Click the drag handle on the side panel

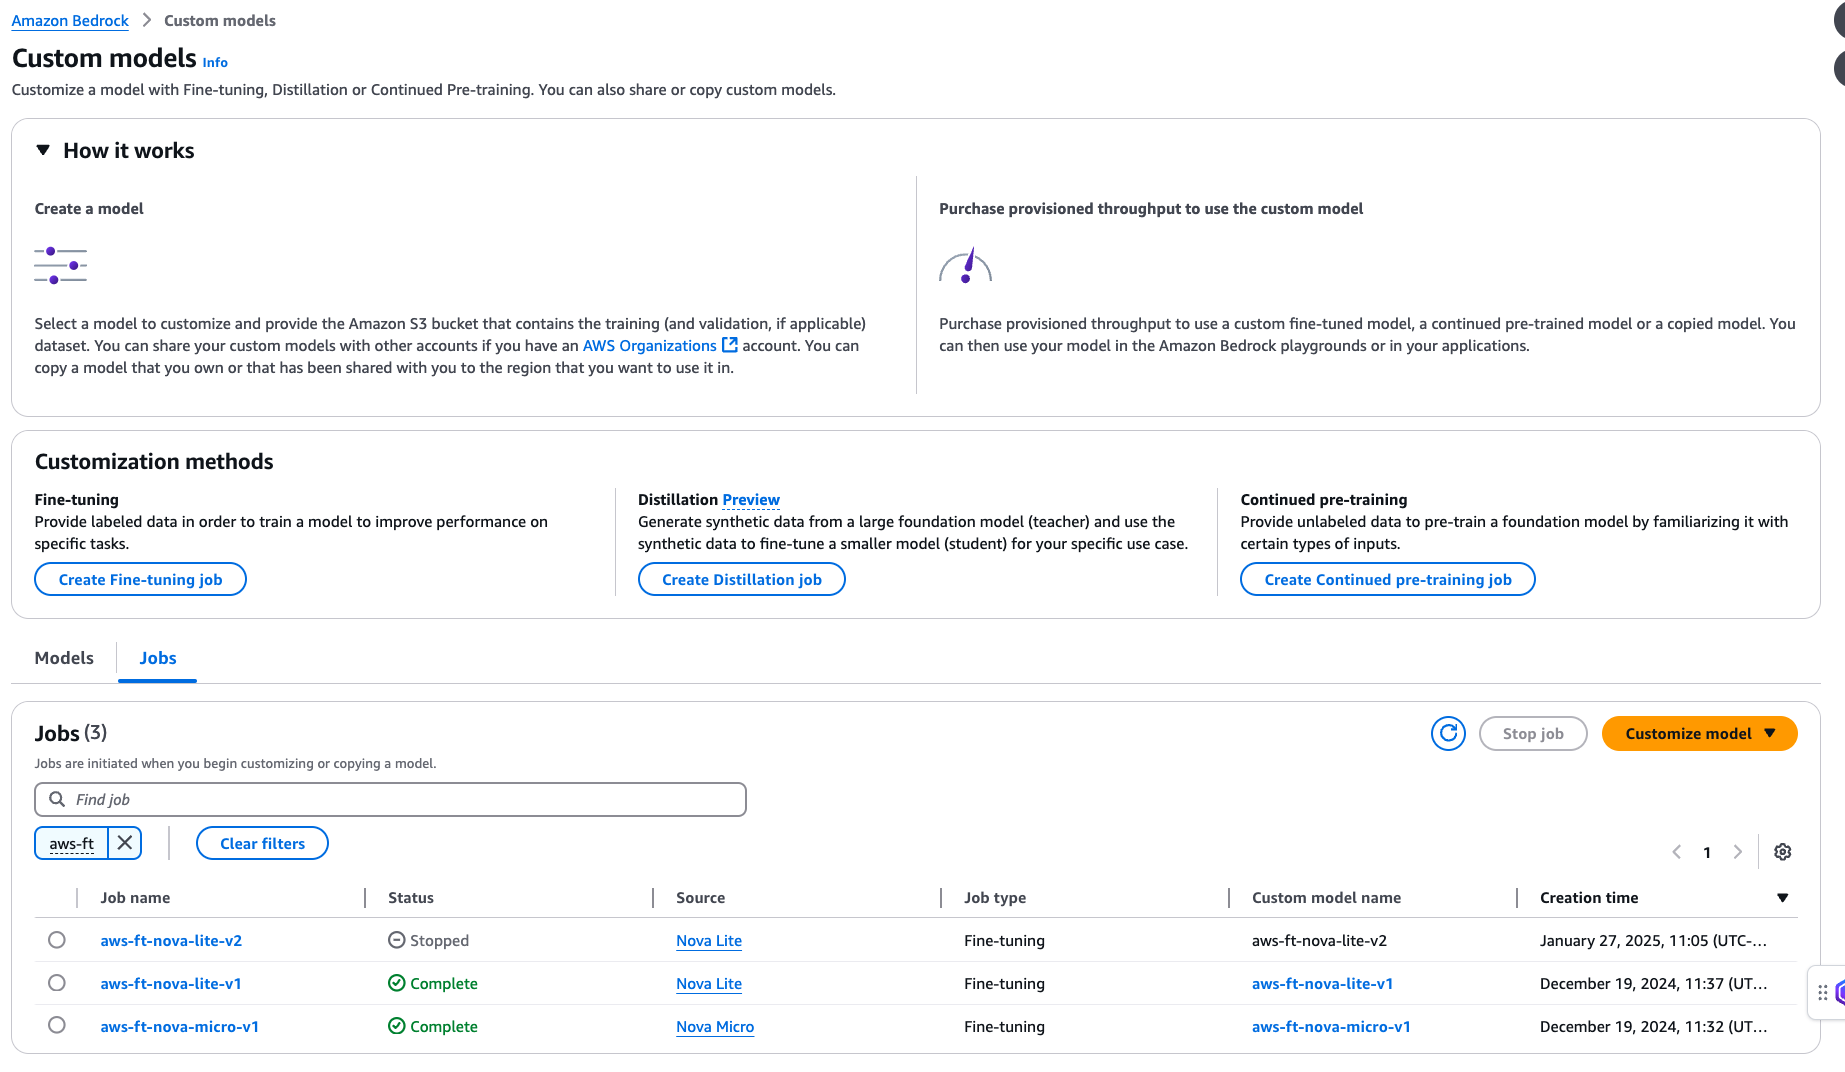click(x=1823, y=993)
